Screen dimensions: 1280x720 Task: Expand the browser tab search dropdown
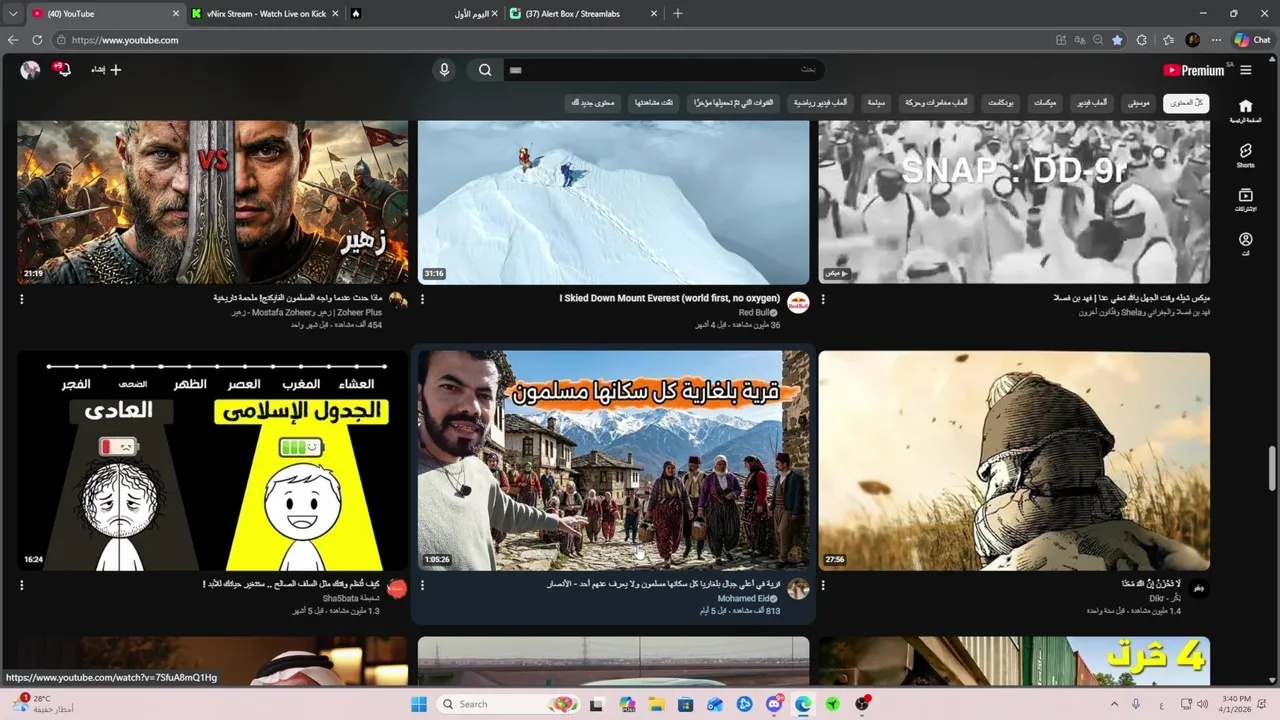click(x=12, y=14)
